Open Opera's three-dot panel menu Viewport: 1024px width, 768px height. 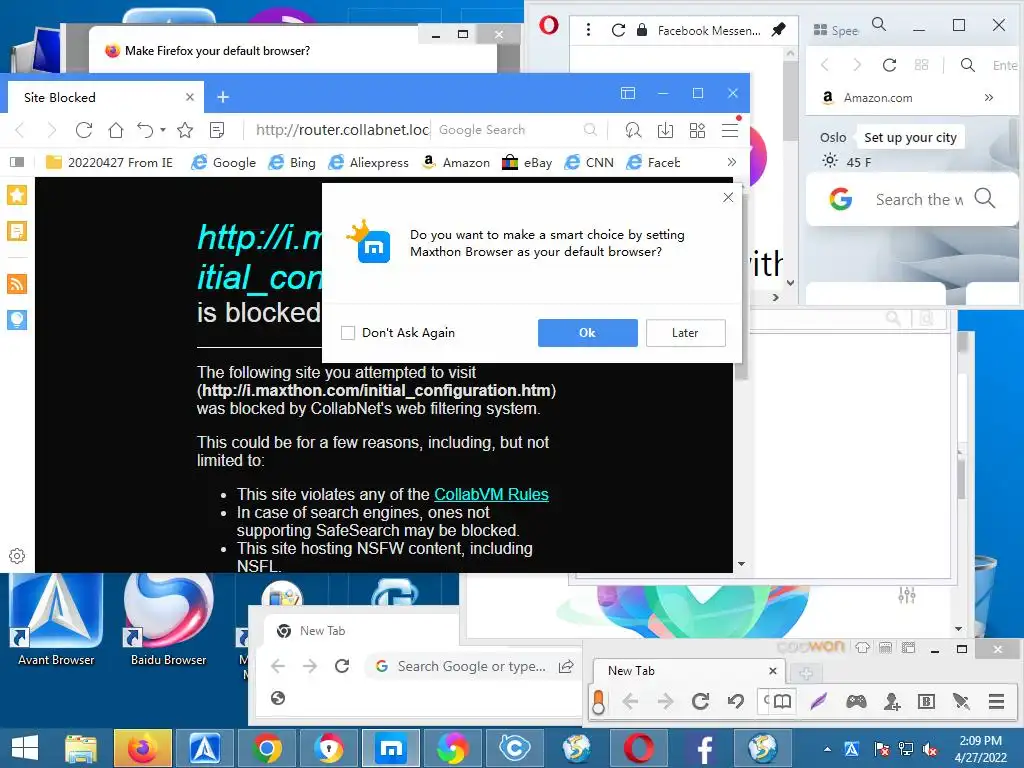(x=588, y=29)
